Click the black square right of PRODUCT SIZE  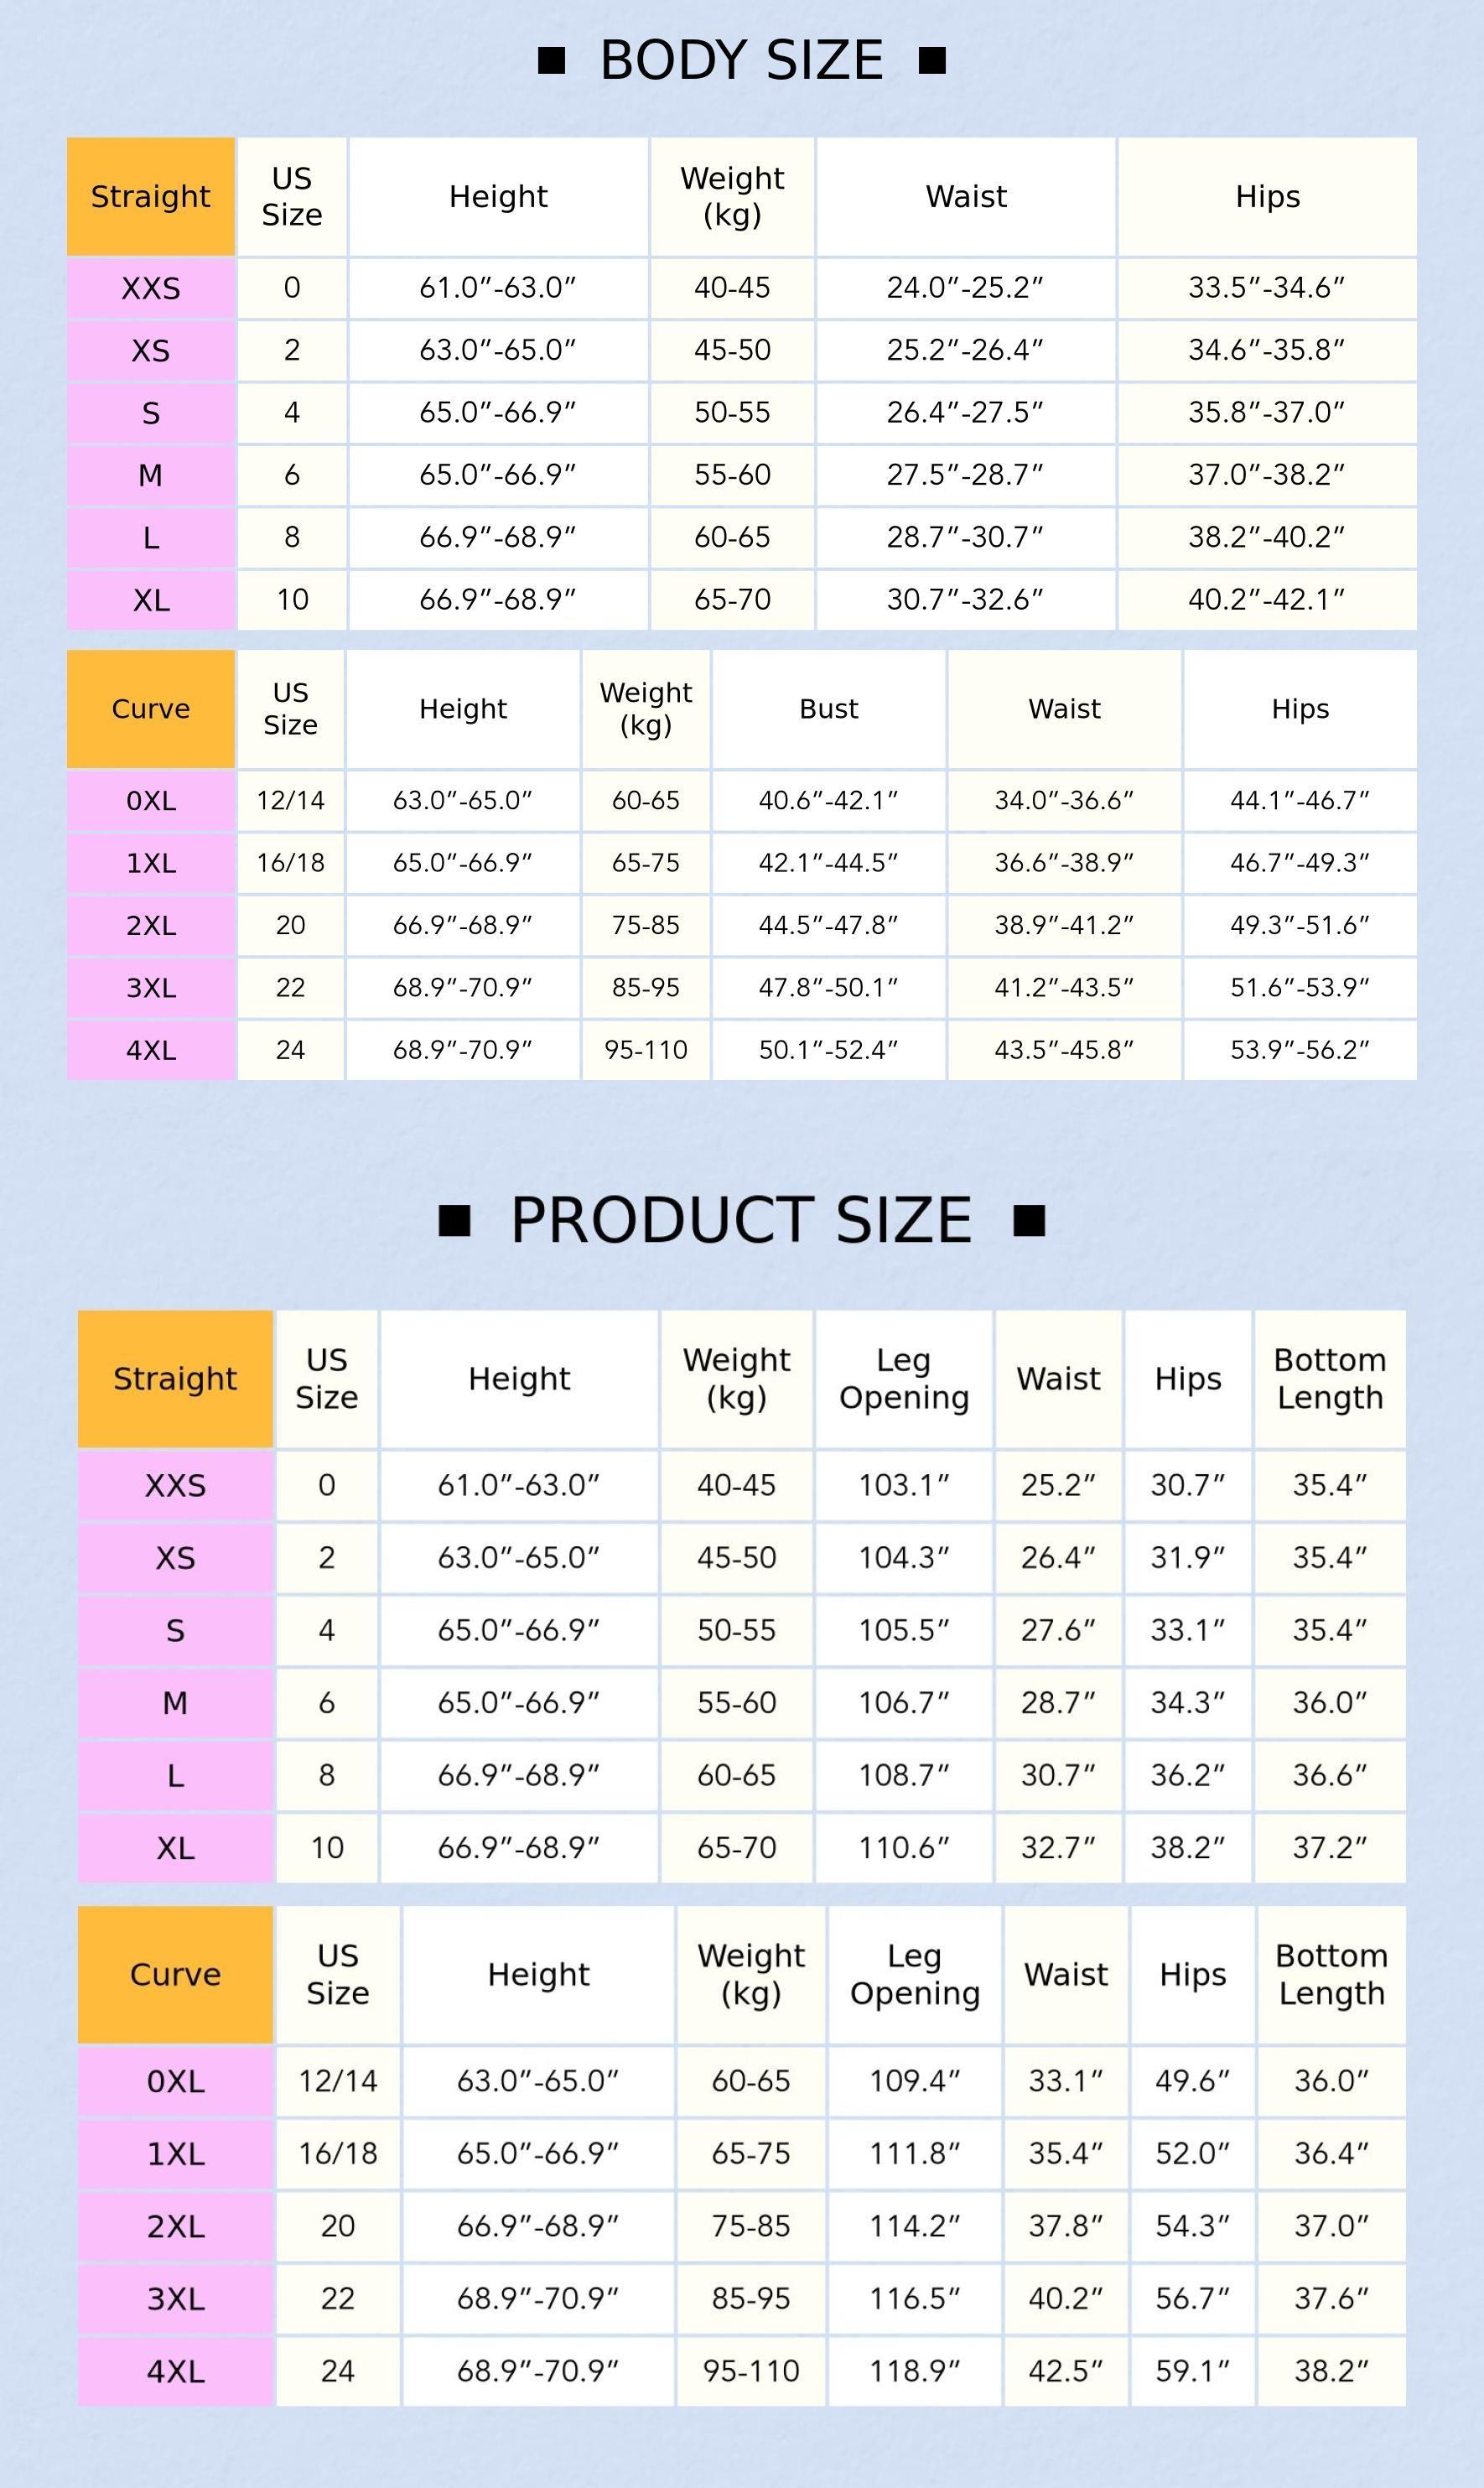(1029, 1221)
